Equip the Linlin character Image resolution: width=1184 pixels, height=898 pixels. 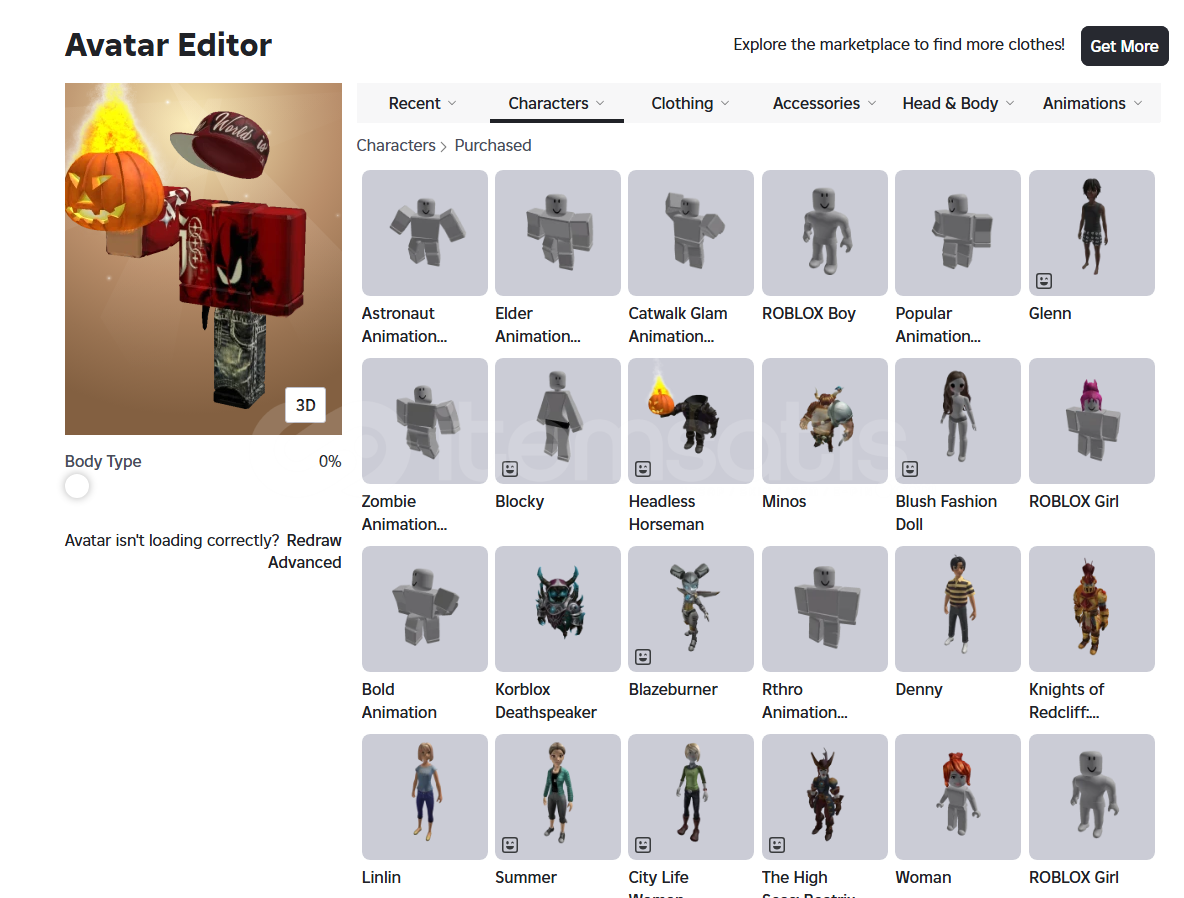tap(424, 797)
